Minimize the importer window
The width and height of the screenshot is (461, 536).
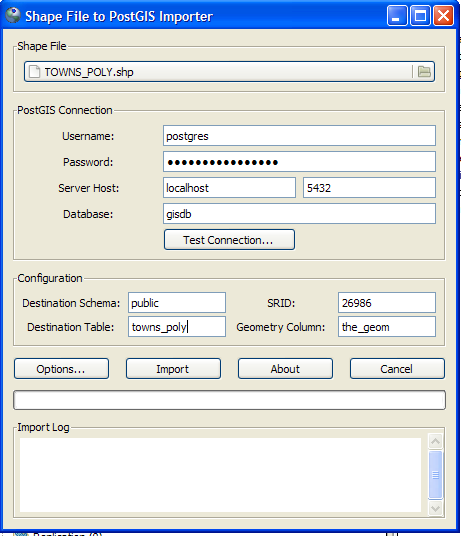click(397, 16)
